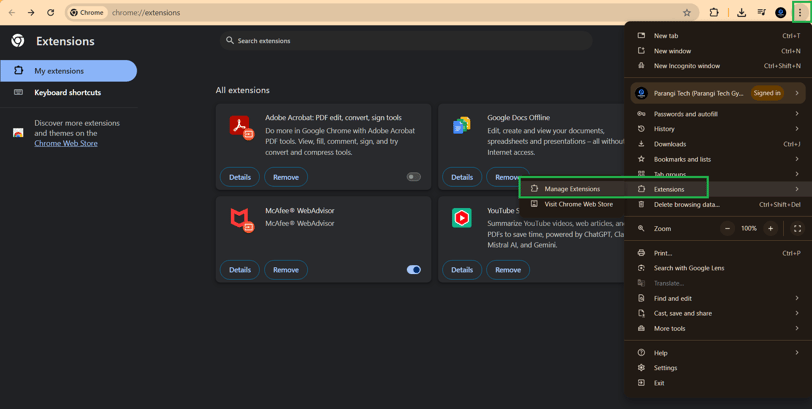The width and height of the screenshot is (812, 409).
Task: Select New tab from the menu
Action: [718, 36]
